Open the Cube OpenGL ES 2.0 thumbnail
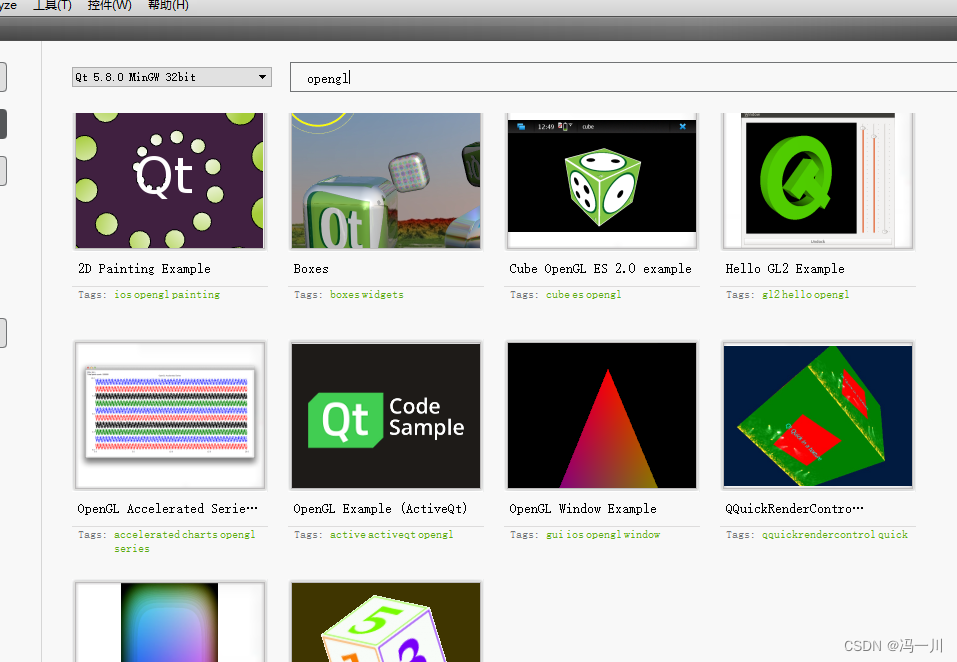 coord(602,181)
